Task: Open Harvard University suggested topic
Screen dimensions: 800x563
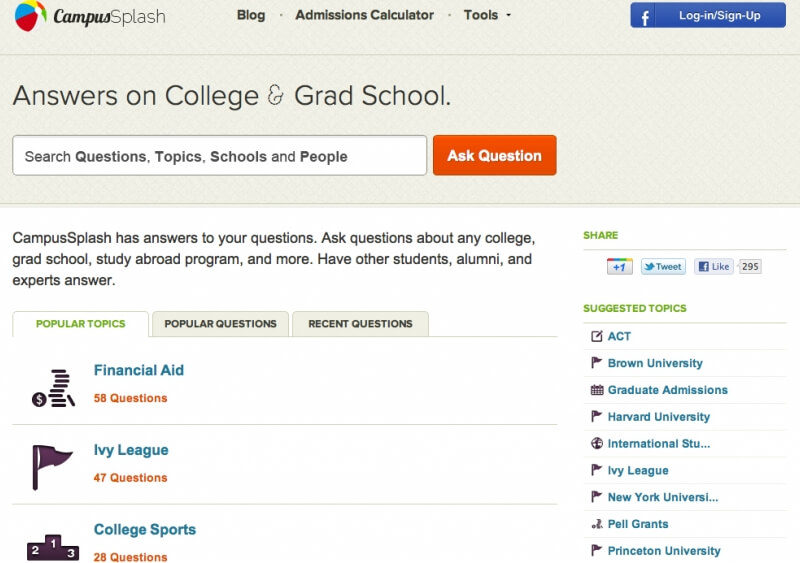Action: coord(659,417)
